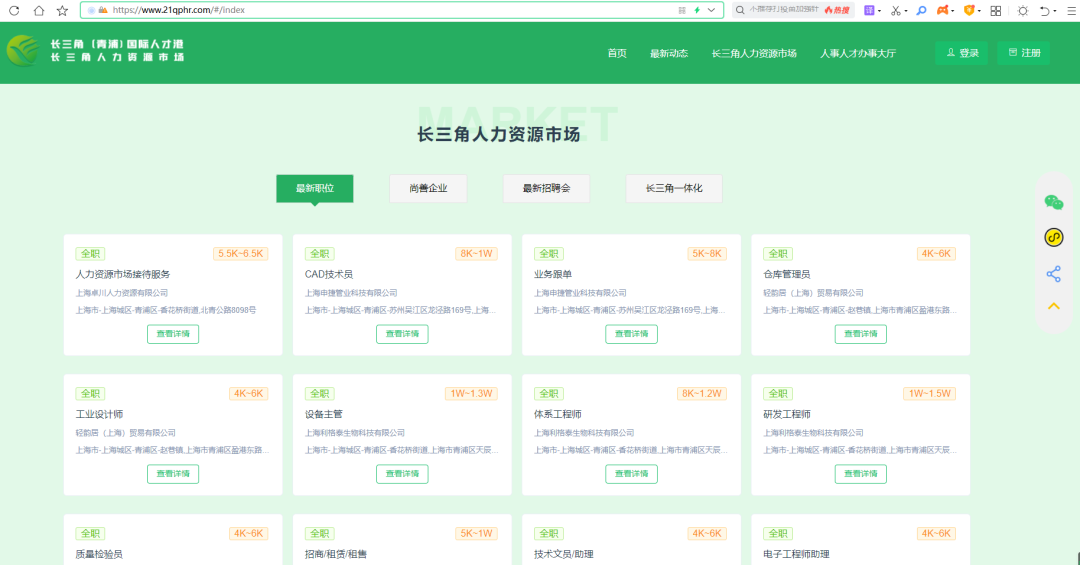Viewport: 1080px width, 565px height.
Task: Click the WeChat icon on the right sidebar
Action: point(1054,202)
